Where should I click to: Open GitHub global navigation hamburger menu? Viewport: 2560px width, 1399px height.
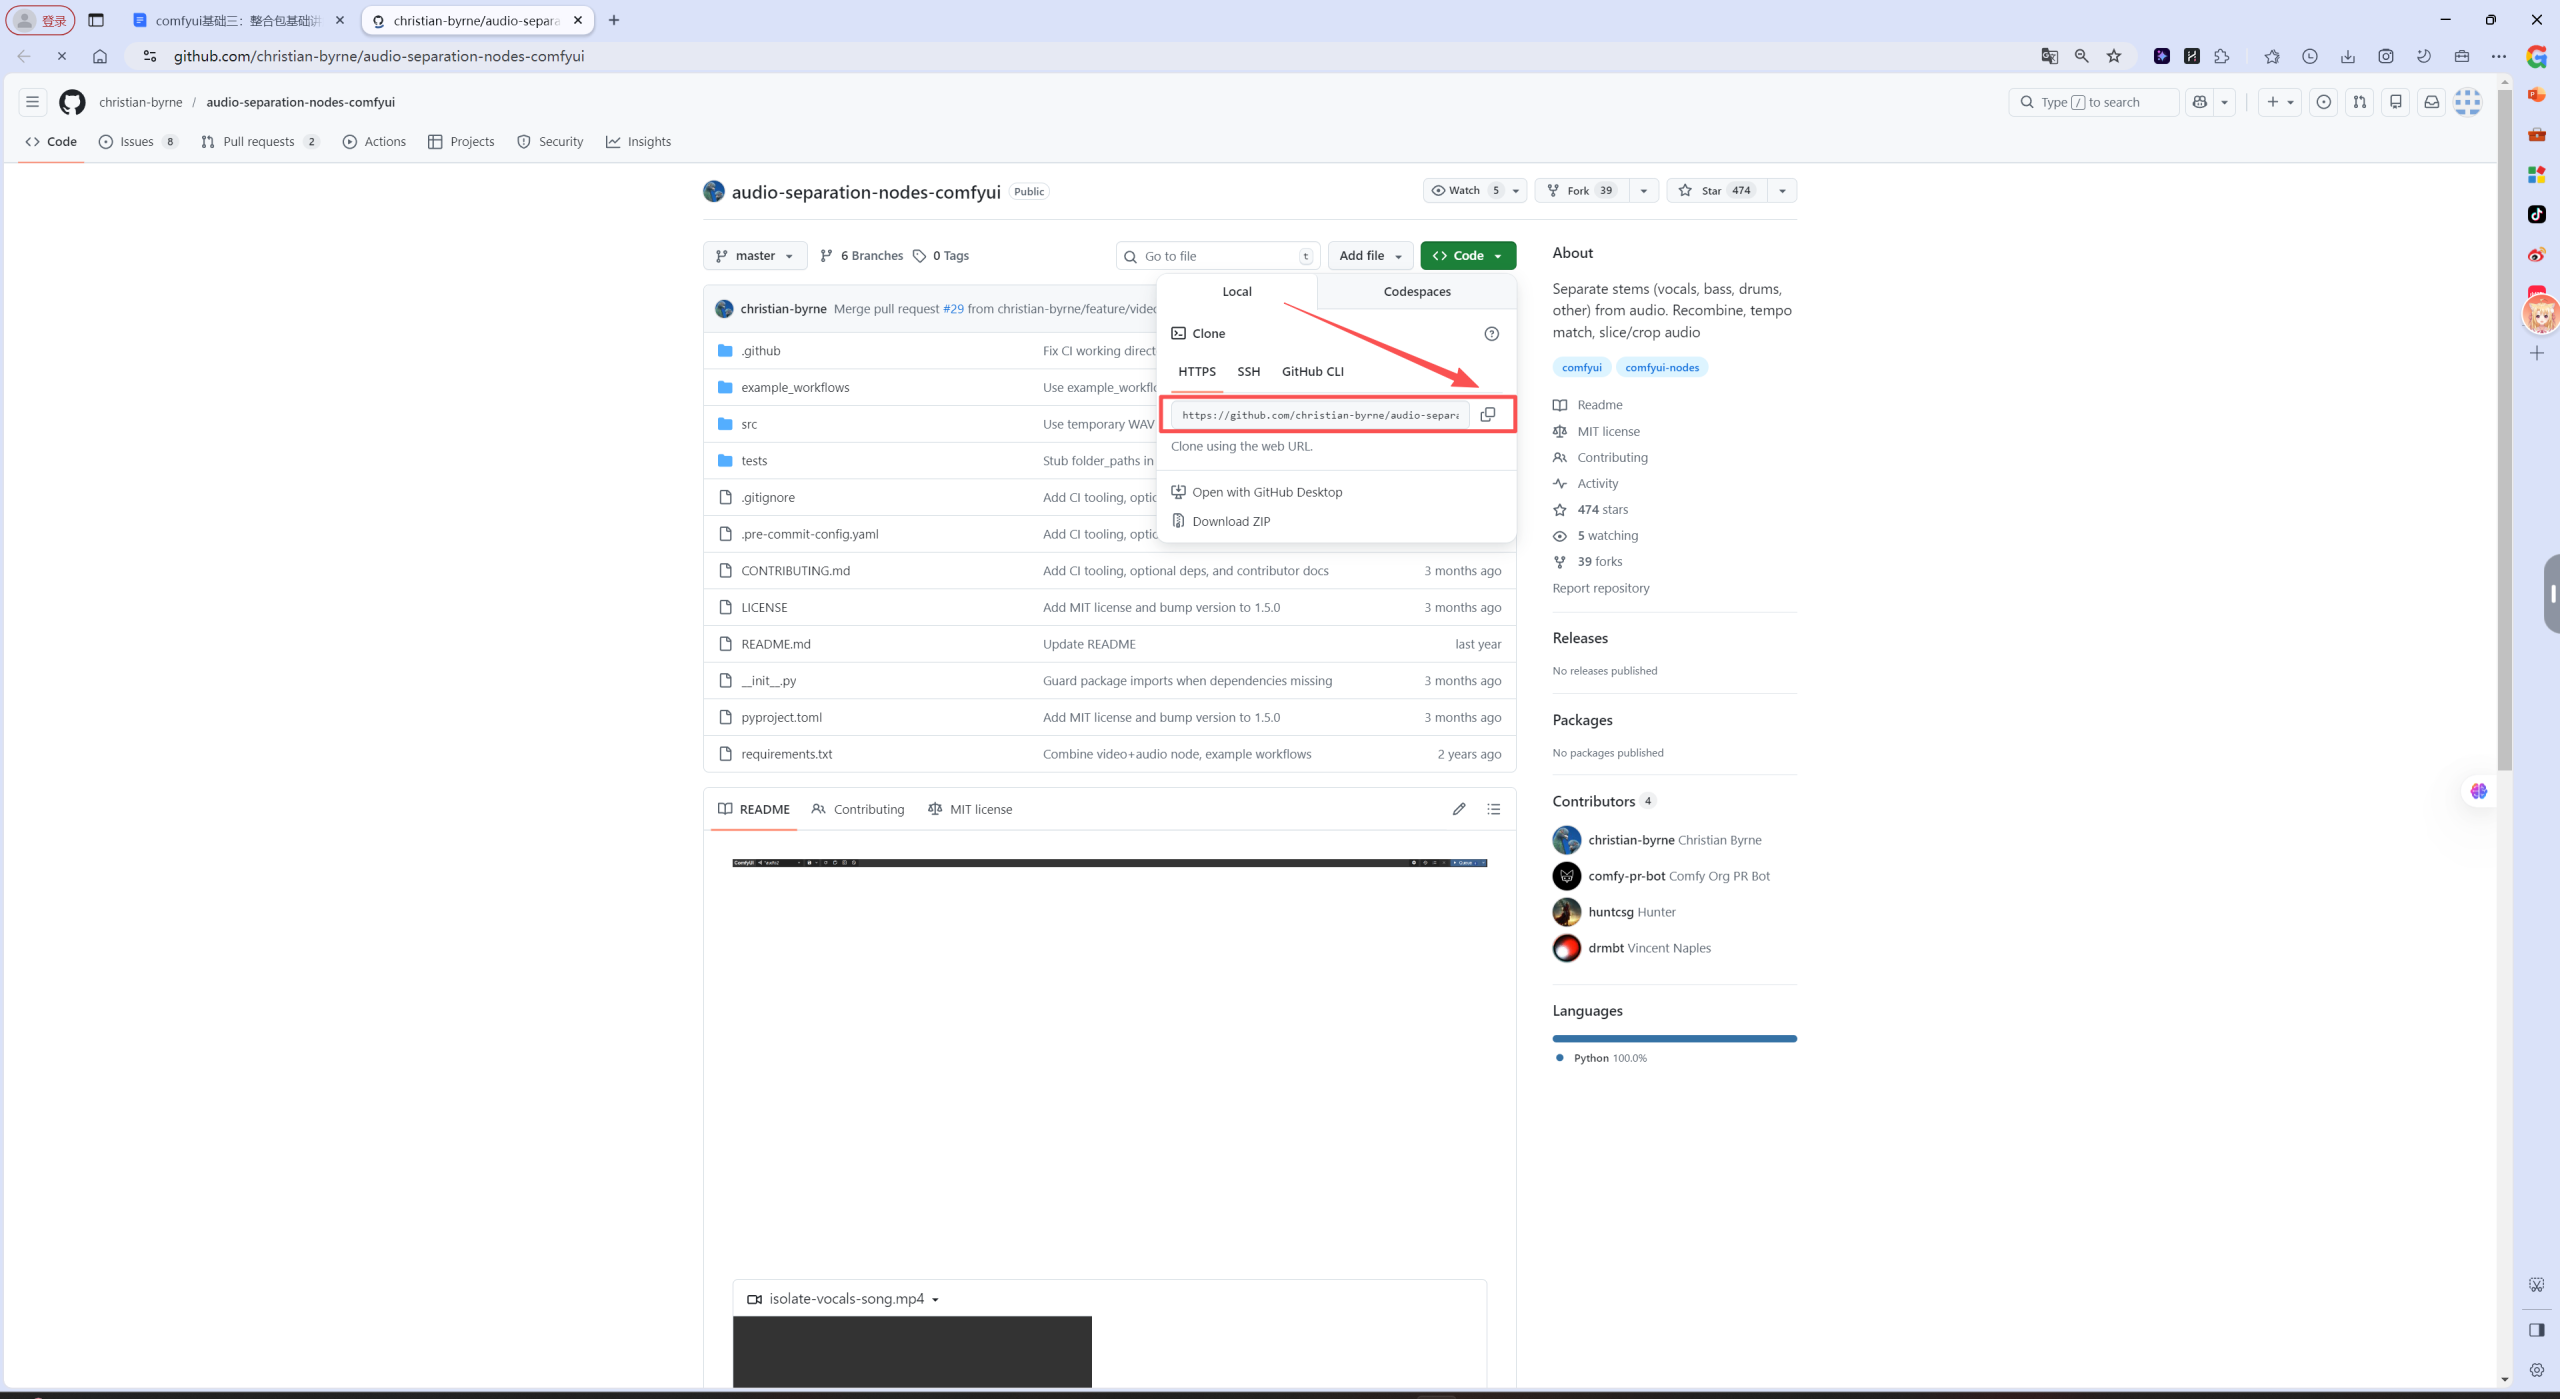click(x=32, y=102)
